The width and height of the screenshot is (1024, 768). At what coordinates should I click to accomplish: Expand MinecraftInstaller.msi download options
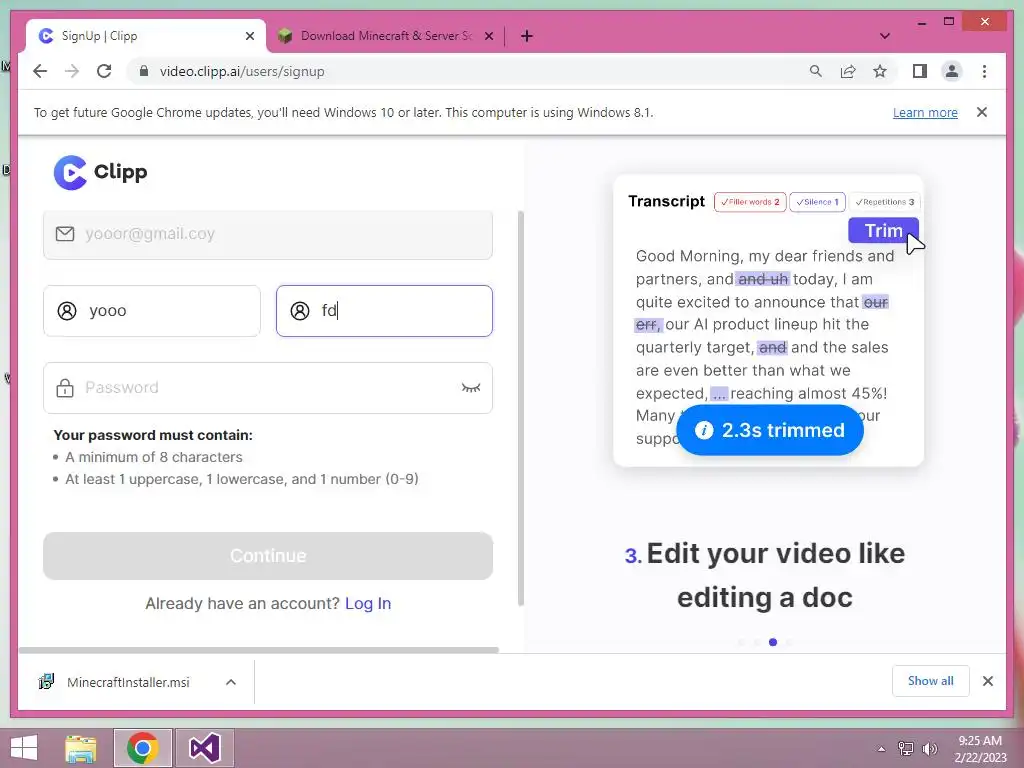[231, 682]
